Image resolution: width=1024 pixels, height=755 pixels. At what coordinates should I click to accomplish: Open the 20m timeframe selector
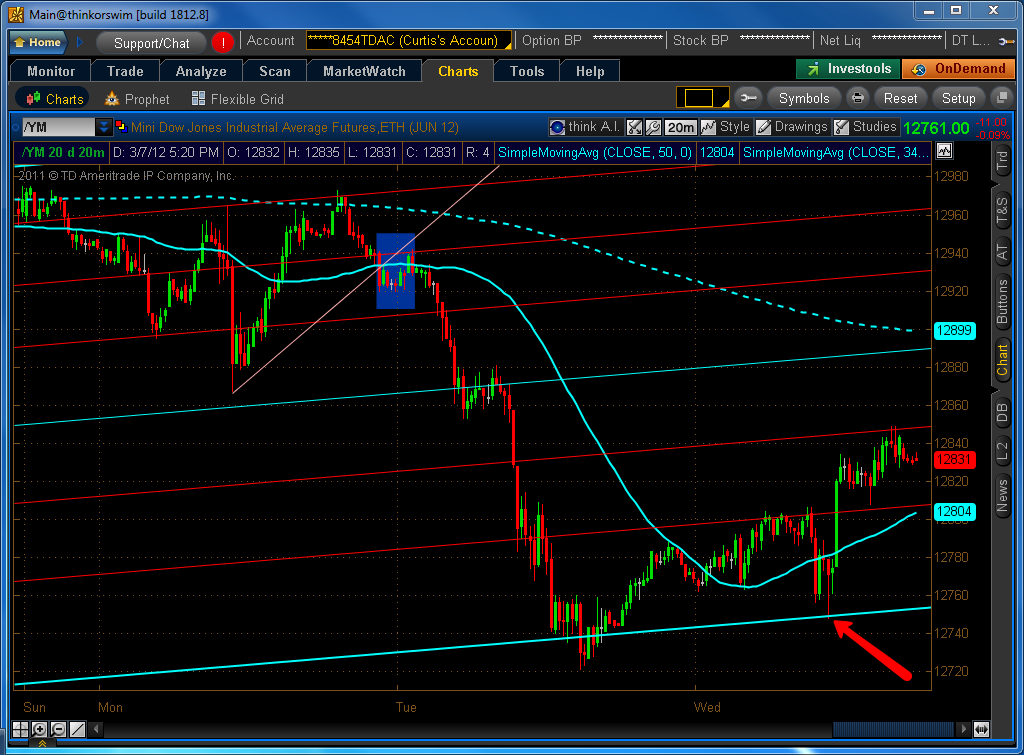(681, 127)
